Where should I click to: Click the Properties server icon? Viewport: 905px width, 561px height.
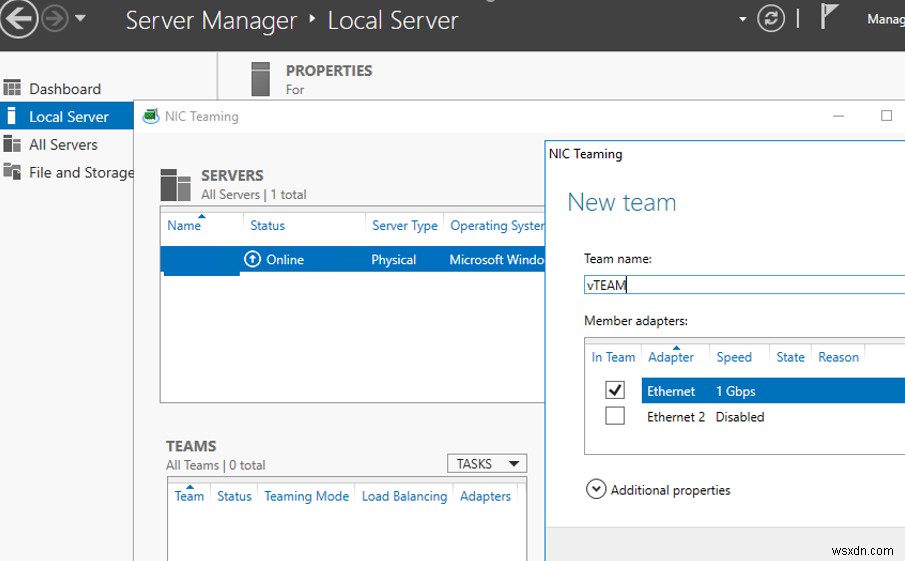tap(260, 79)
